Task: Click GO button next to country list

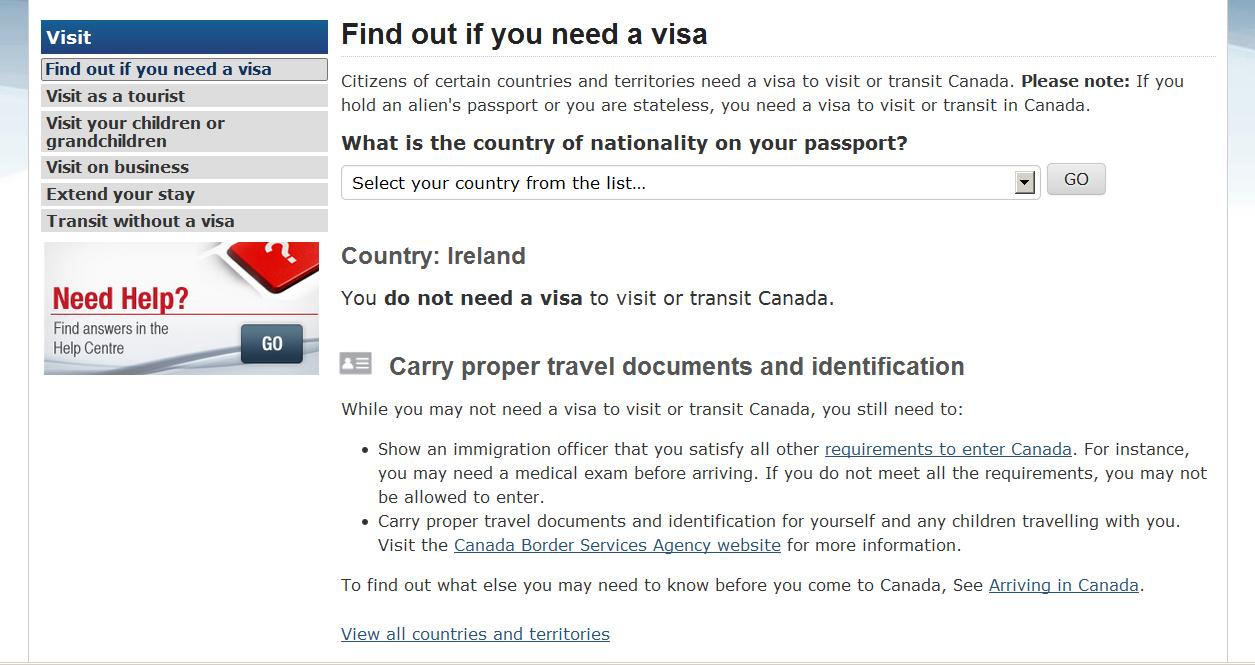Action: 1076,180
